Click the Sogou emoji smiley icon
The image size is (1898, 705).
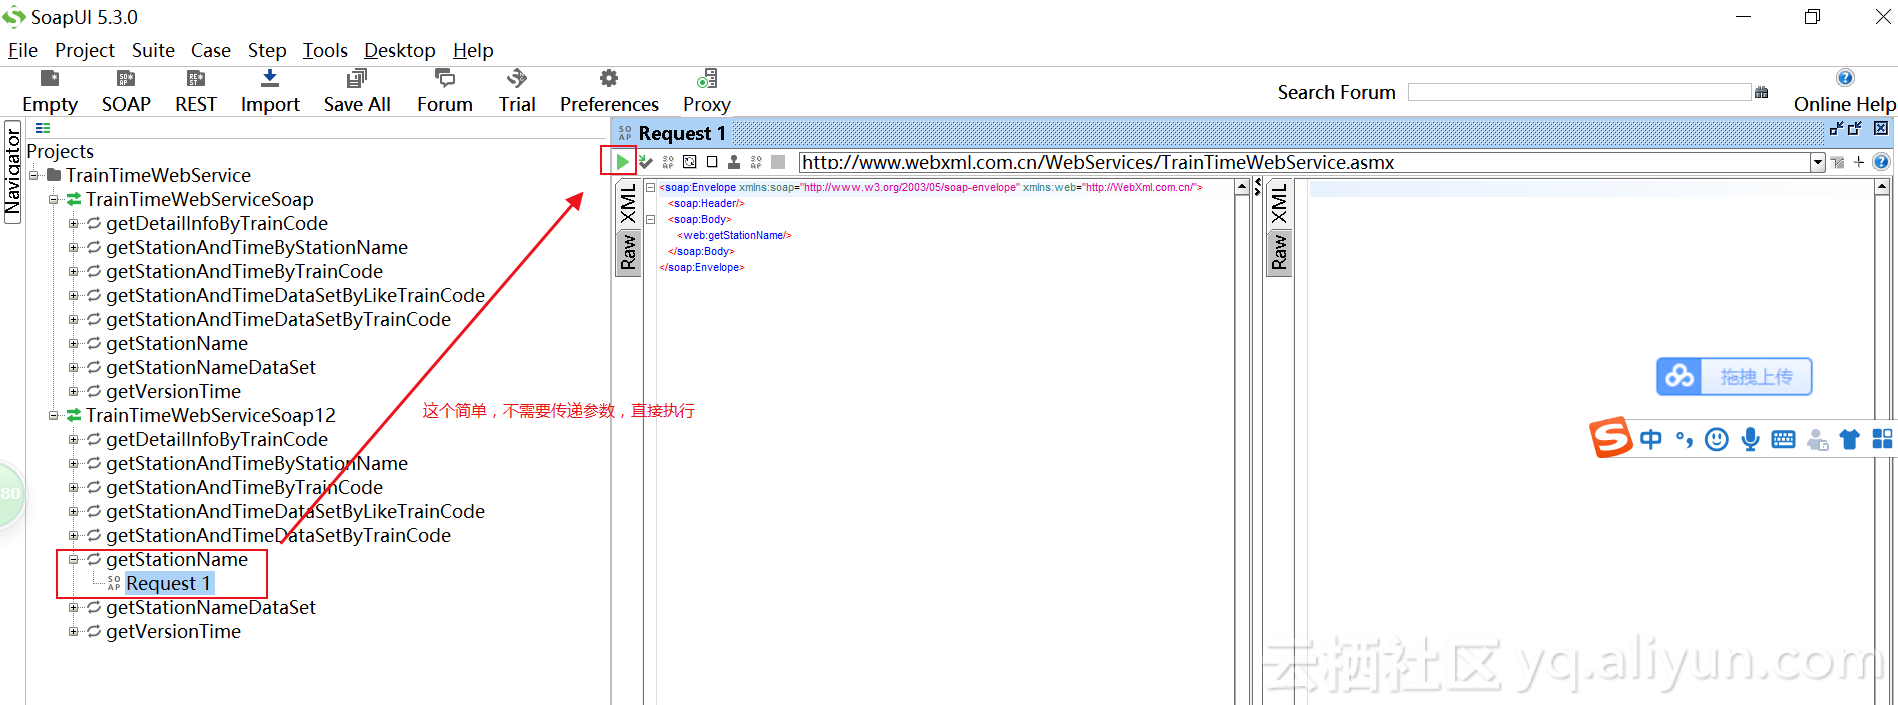coord(1717,439)
